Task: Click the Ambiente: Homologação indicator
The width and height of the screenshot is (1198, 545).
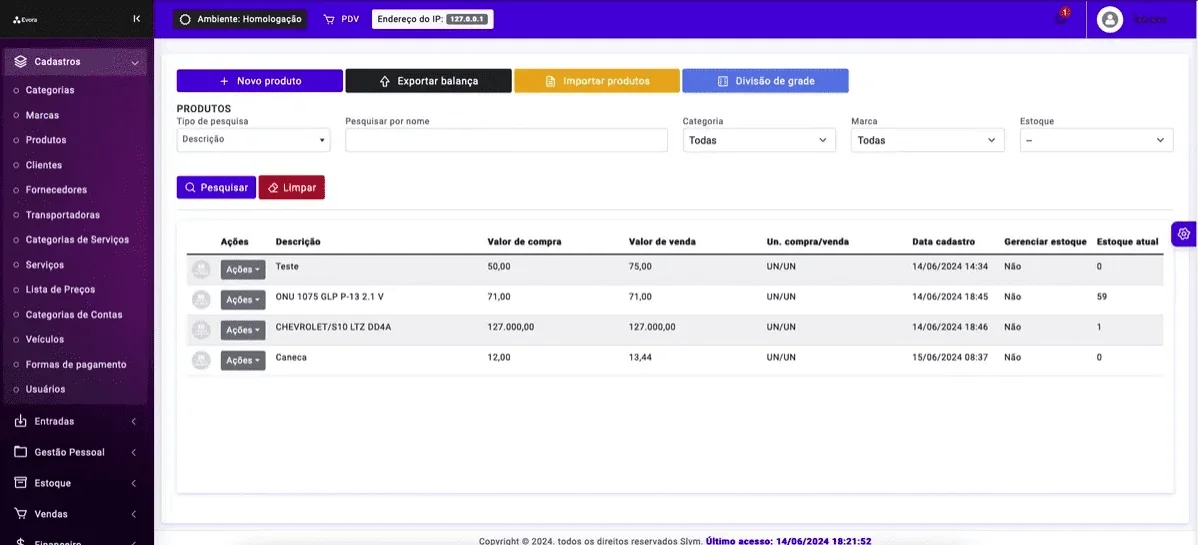Action: point(241,19)
